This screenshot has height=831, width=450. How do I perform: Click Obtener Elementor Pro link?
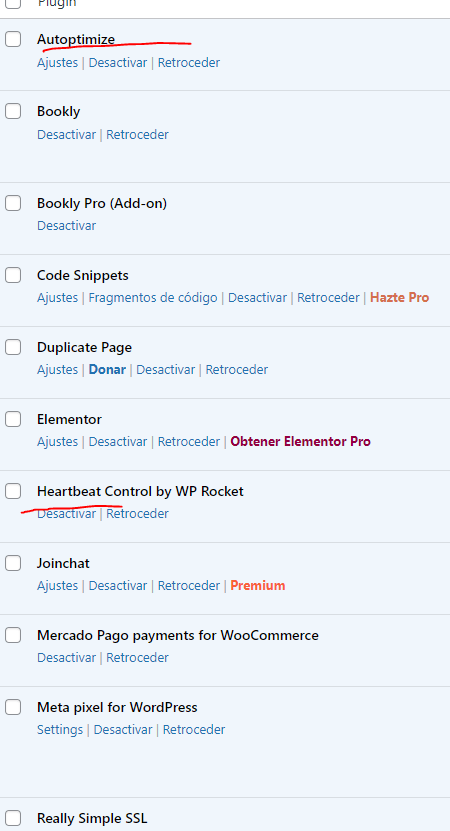point(301,441)
